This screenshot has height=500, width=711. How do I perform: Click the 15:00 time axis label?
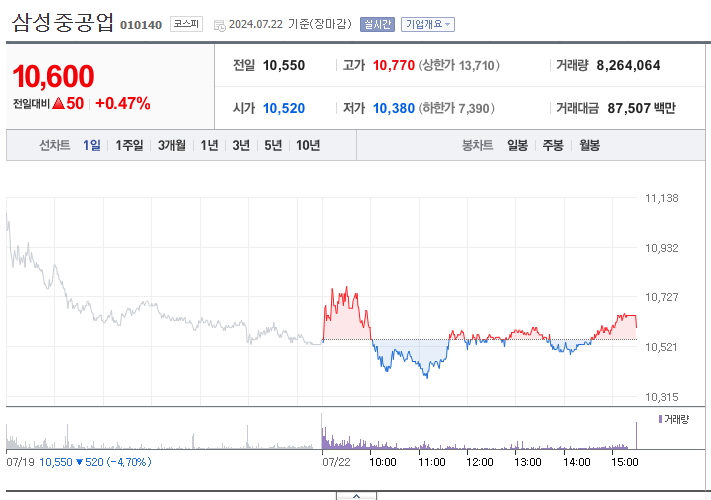tap(624, 462)
